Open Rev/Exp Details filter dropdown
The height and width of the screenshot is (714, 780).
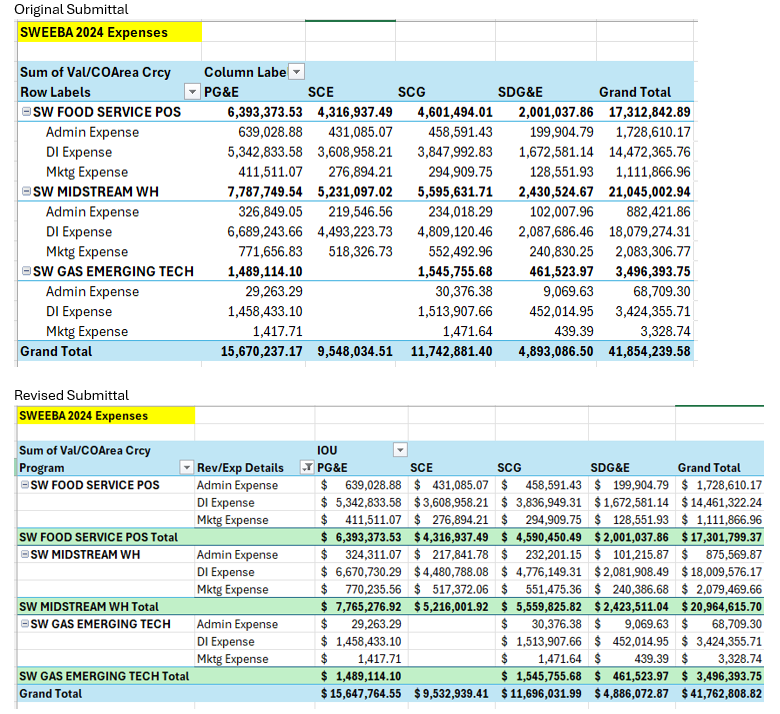point(307,467)
